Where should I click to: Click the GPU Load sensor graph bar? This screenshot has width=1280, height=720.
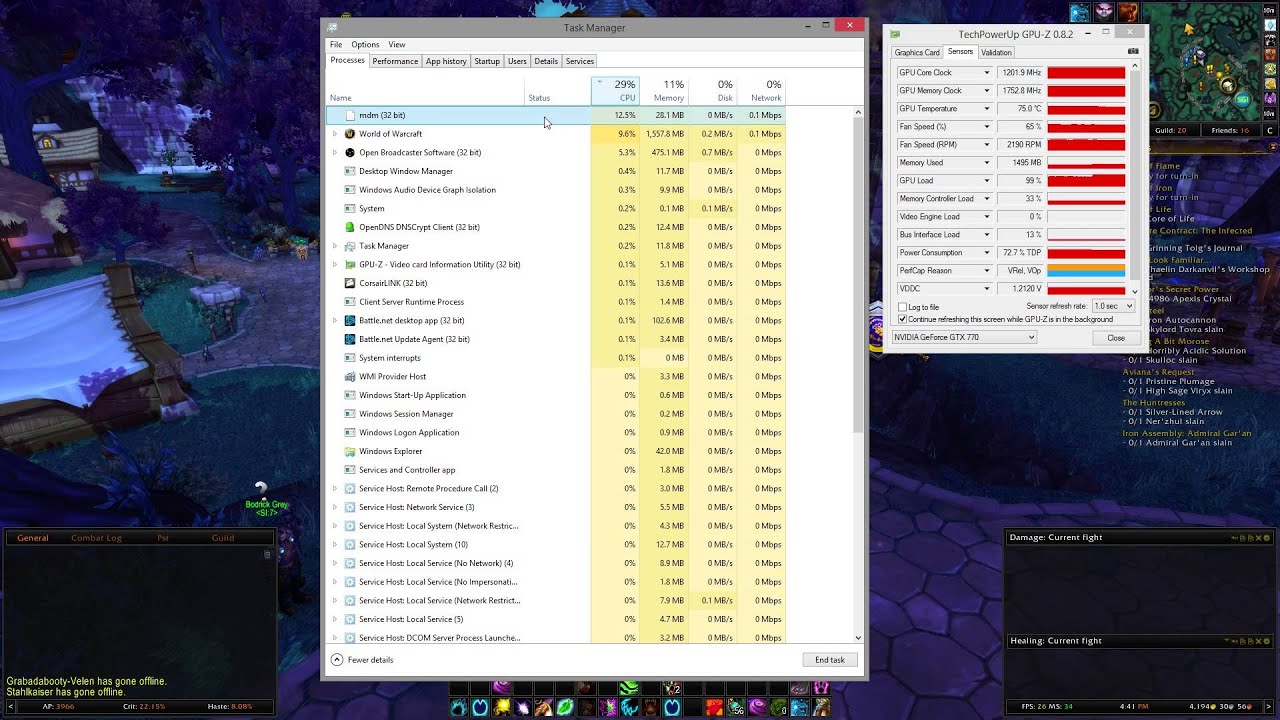point(1086,181)
